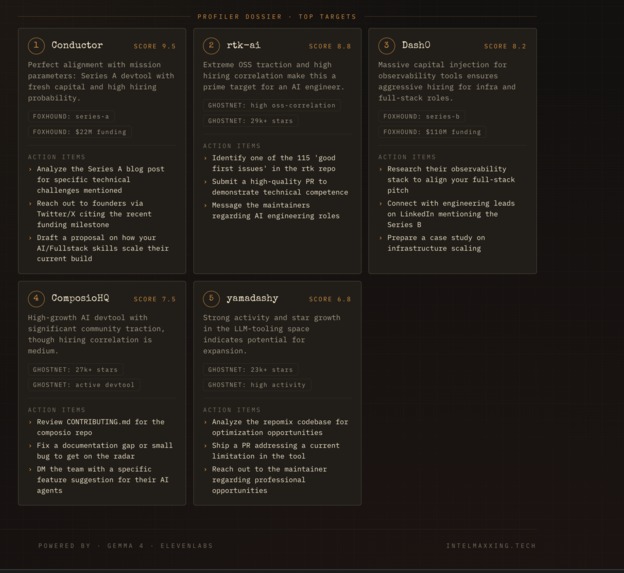Select the FOXHOUND: $110M funding tag
This screenshot has width=624, height=573.
(432, 132)
